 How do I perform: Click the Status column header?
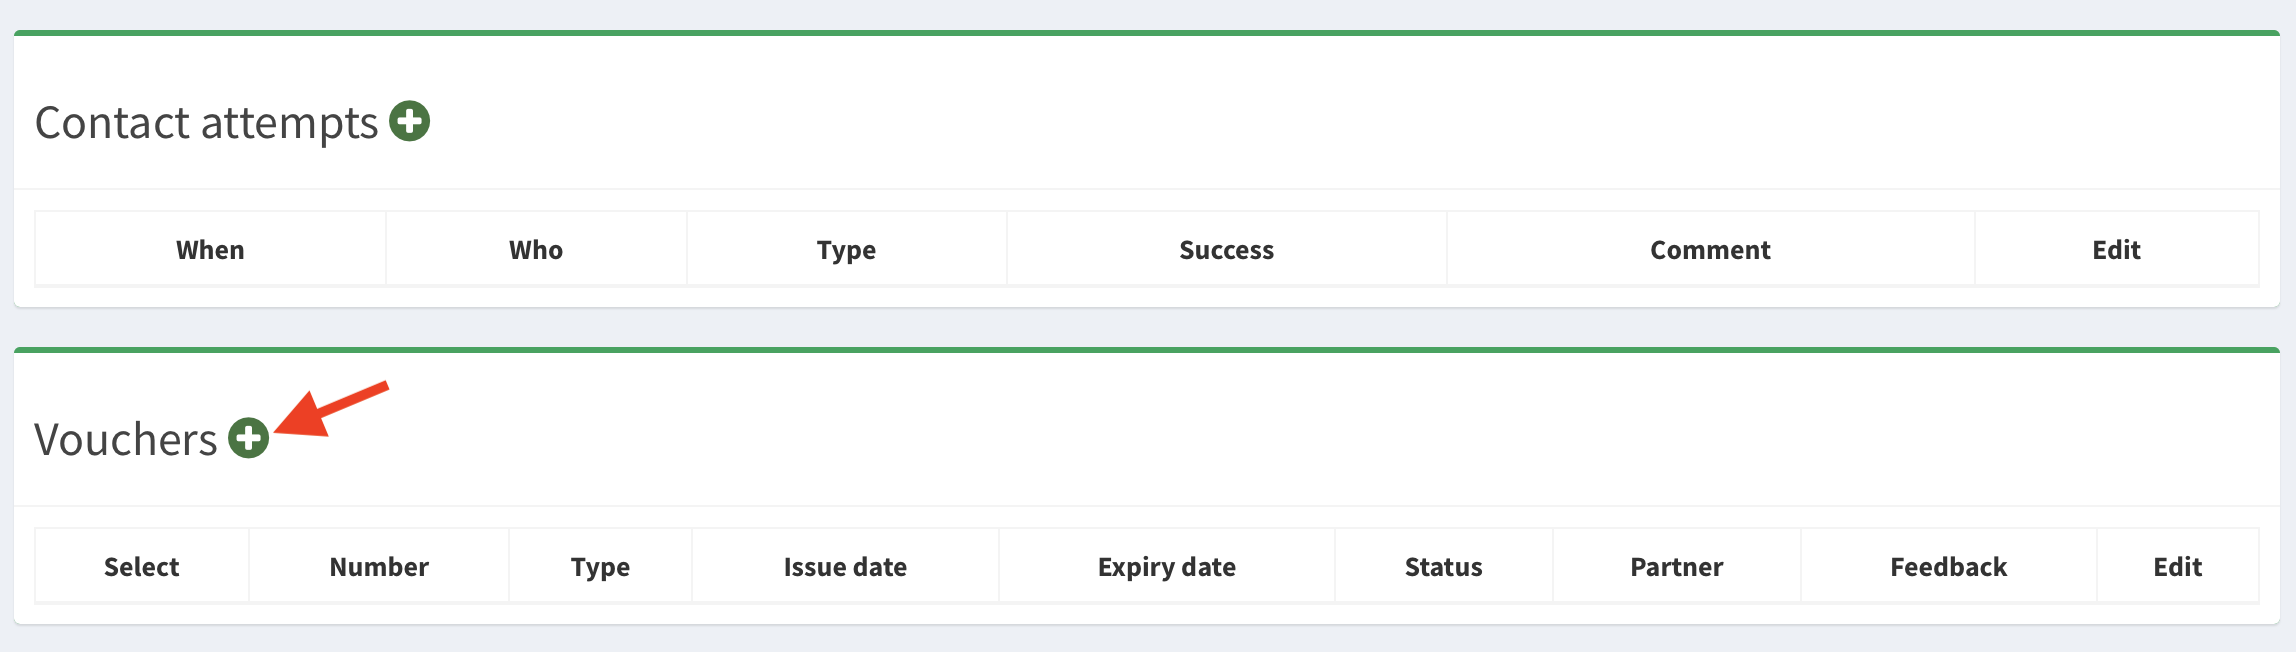click(x=1443, y=567)
